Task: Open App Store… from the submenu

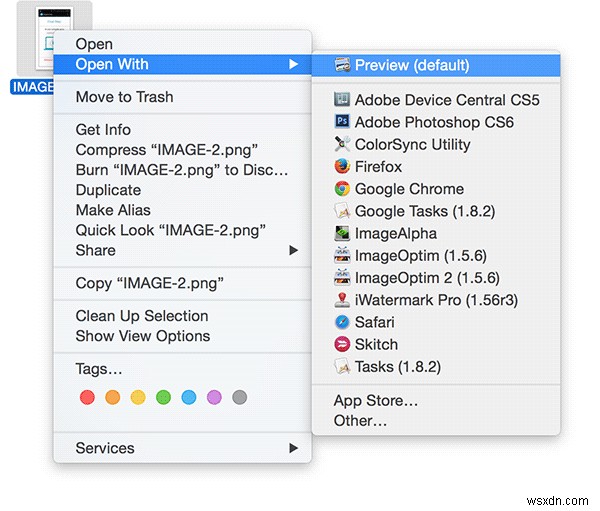Action: point(376,401)
